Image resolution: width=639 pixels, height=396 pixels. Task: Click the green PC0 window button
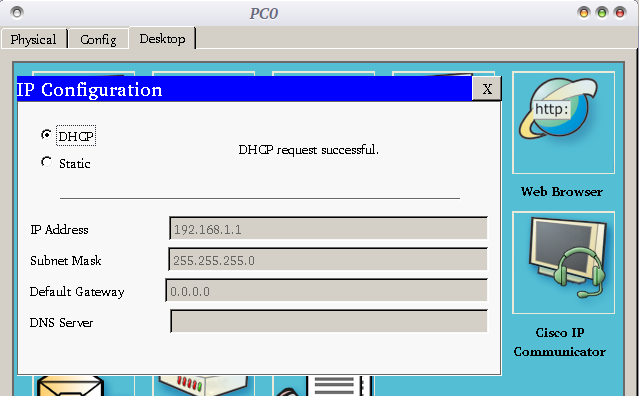[602, 13]
